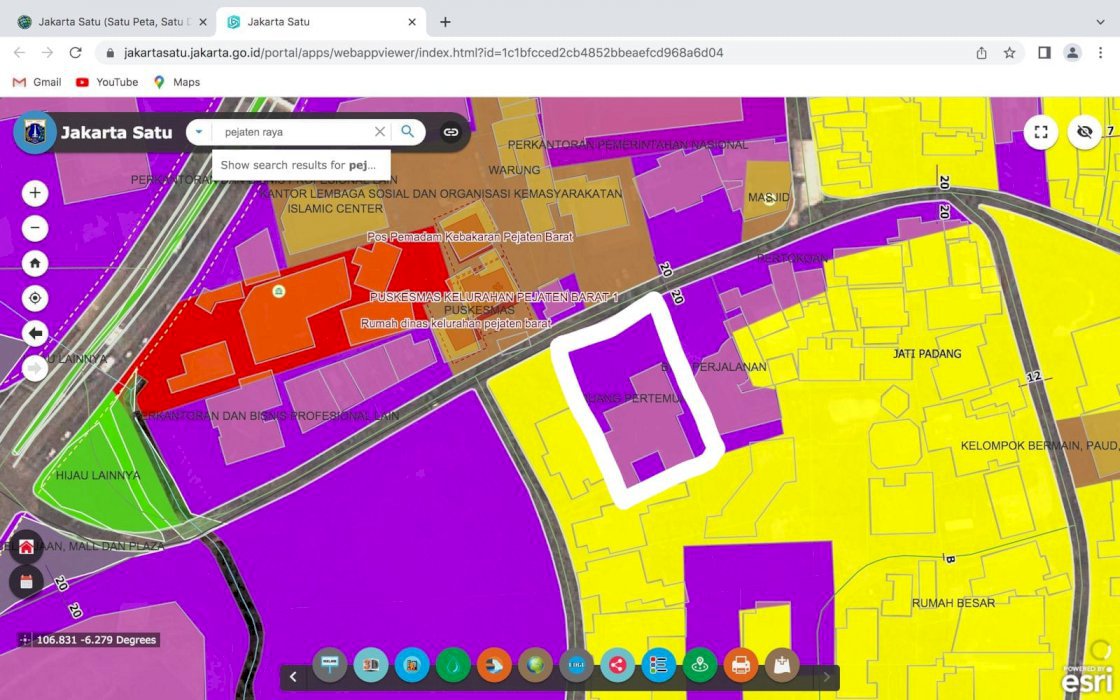Open the legend list widget

(658, 665)
